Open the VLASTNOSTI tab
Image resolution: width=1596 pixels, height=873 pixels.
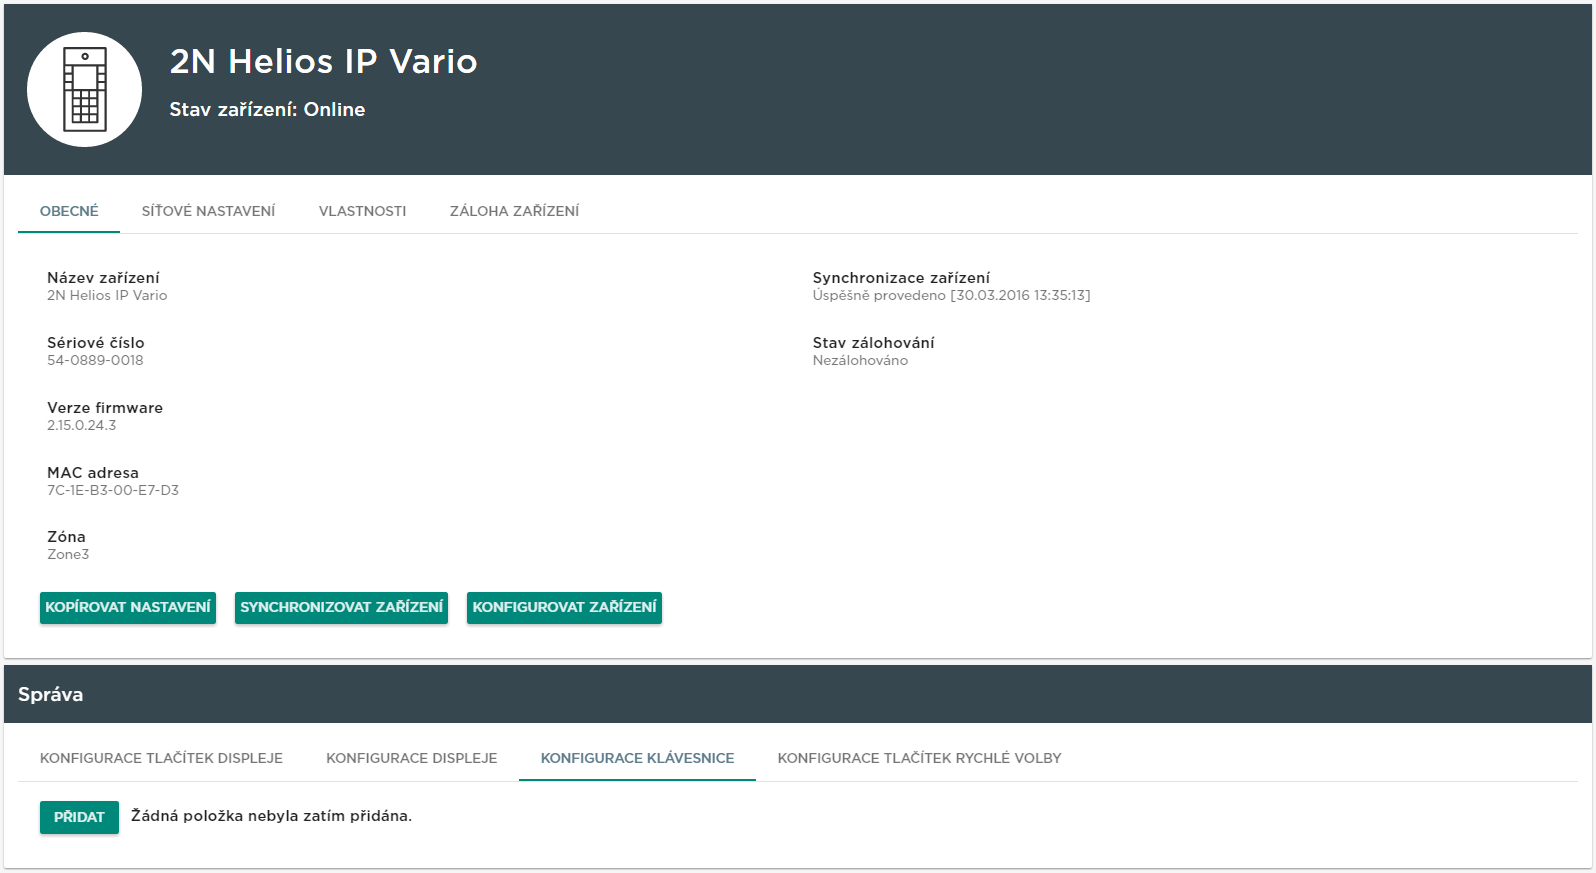coord(362,211)
